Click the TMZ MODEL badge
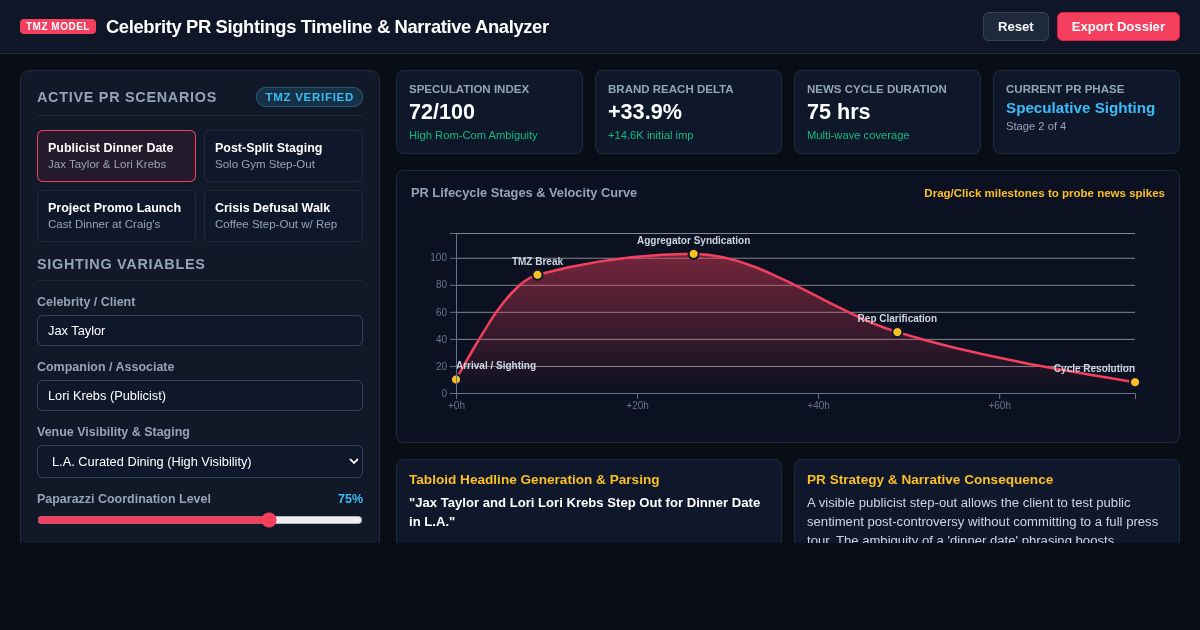 pos(58,26)
